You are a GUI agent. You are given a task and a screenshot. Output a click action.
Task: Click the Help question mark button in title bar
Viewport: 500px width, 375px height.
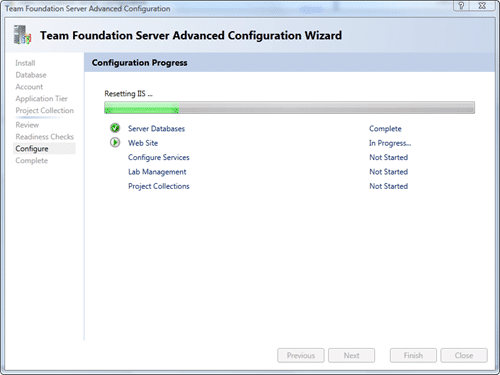(461, 6)
